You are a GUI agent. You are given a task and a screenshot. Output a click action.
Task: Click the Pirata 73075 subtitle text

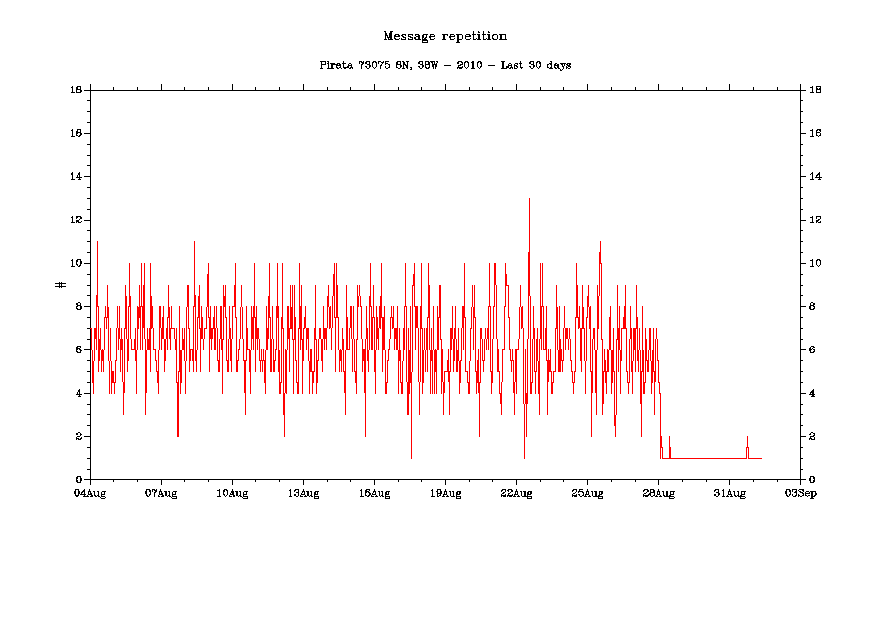pos(445,65)
